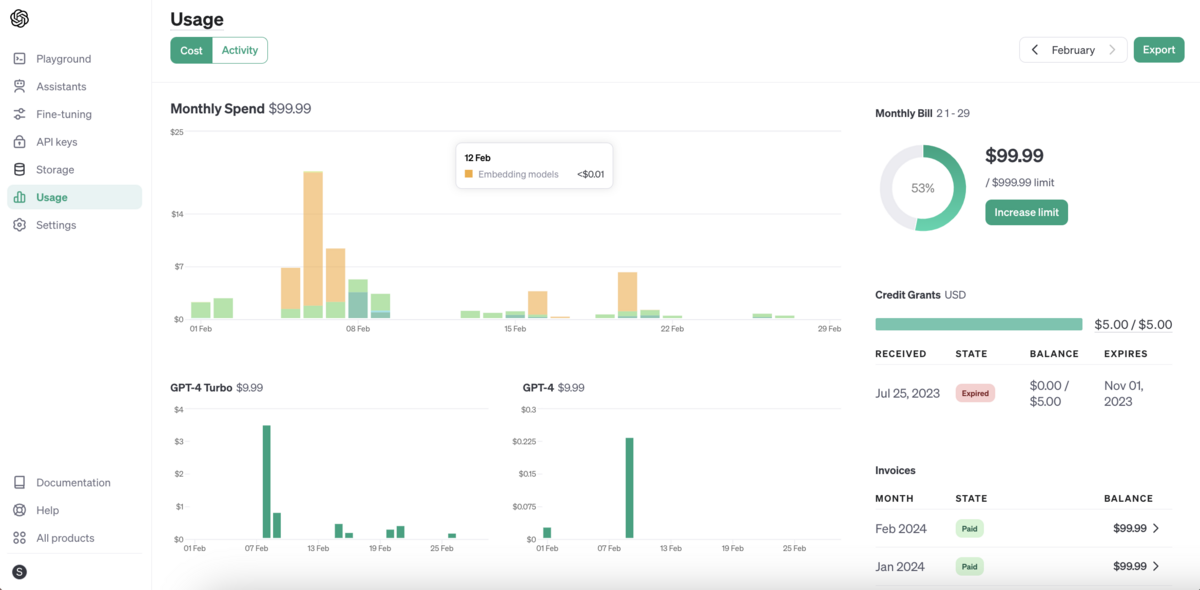The image size is (1200, 590).
Task: Open Playground via its sidebar icon
Action: tap(19, 59)
